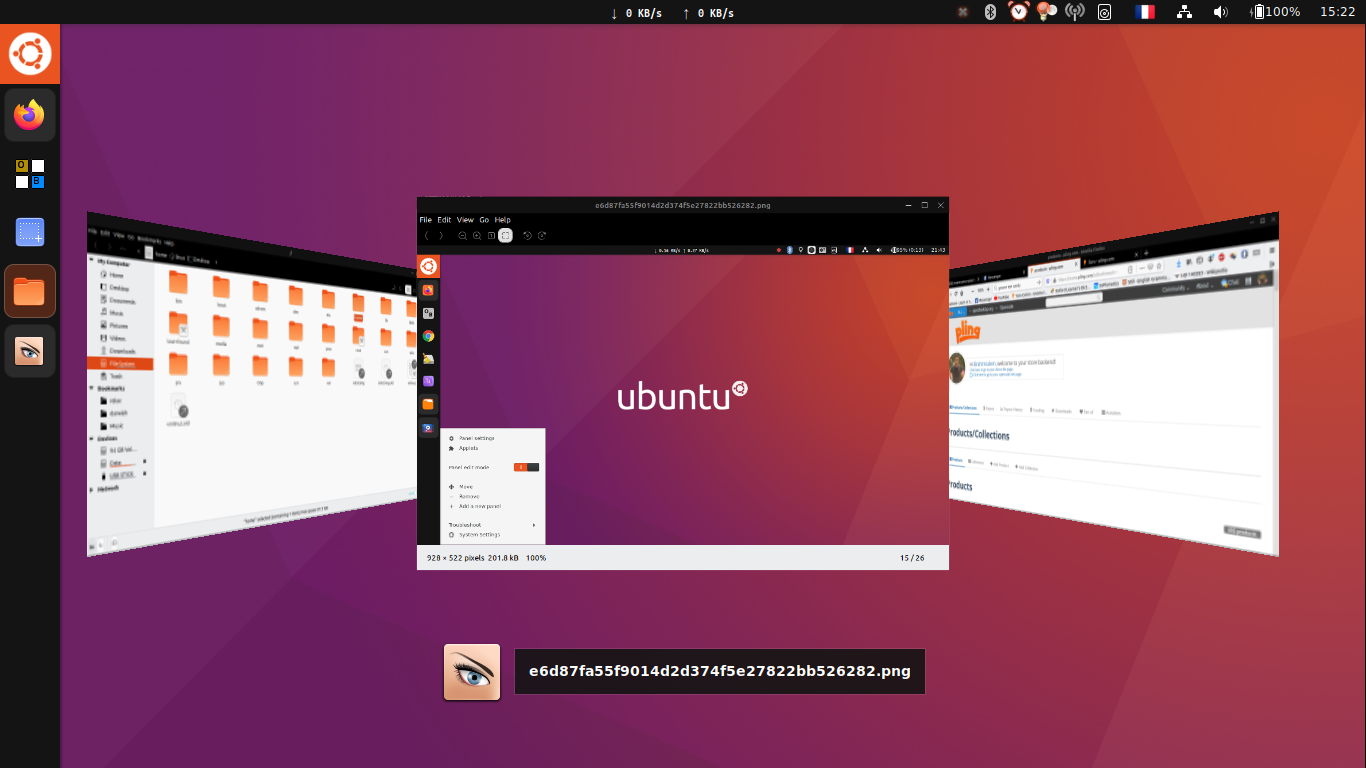Image resolution: width=1366 pixels, height=768 pixels.
Task: Eject the Data drive in sidebar
Action: 144,461
